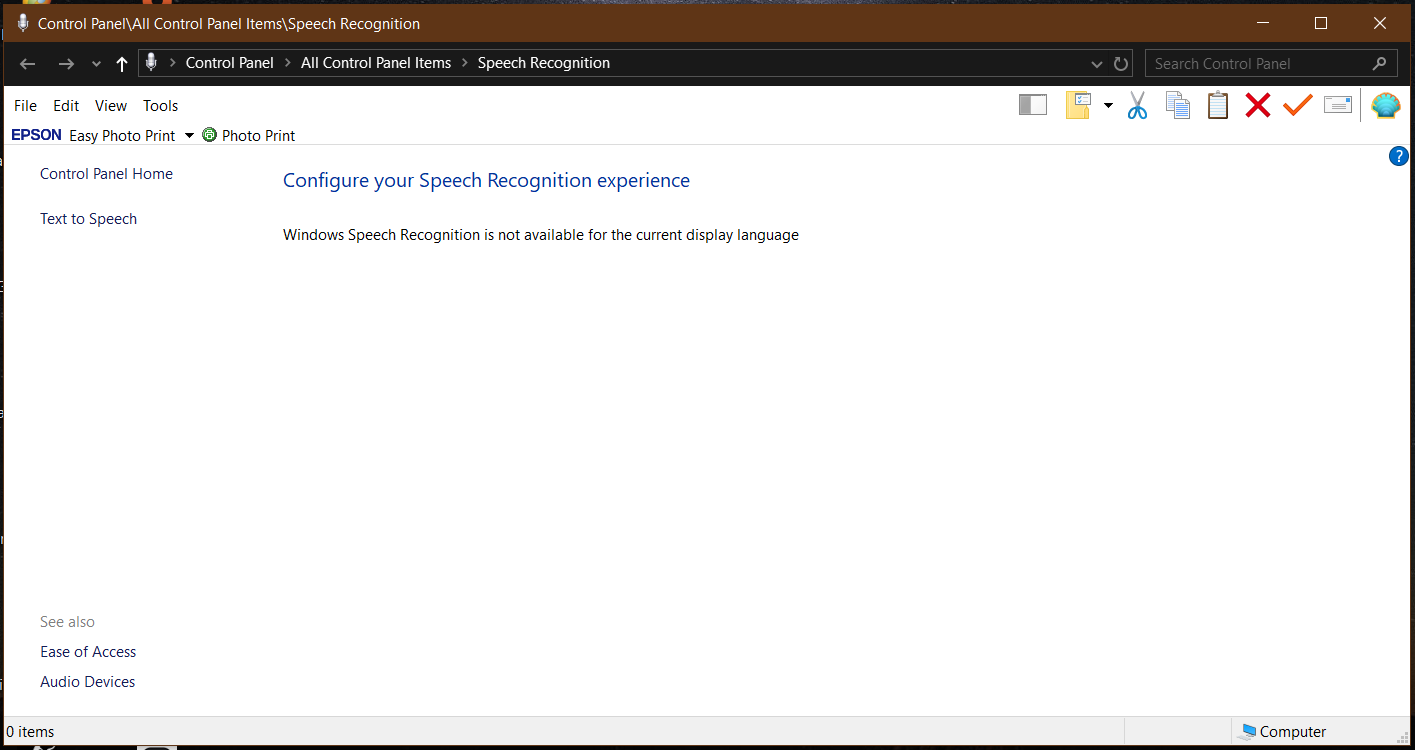The height and width of the screenshot is (750, 1415).
Task: Open the Tools menu
Action: [x=160, y=106]
